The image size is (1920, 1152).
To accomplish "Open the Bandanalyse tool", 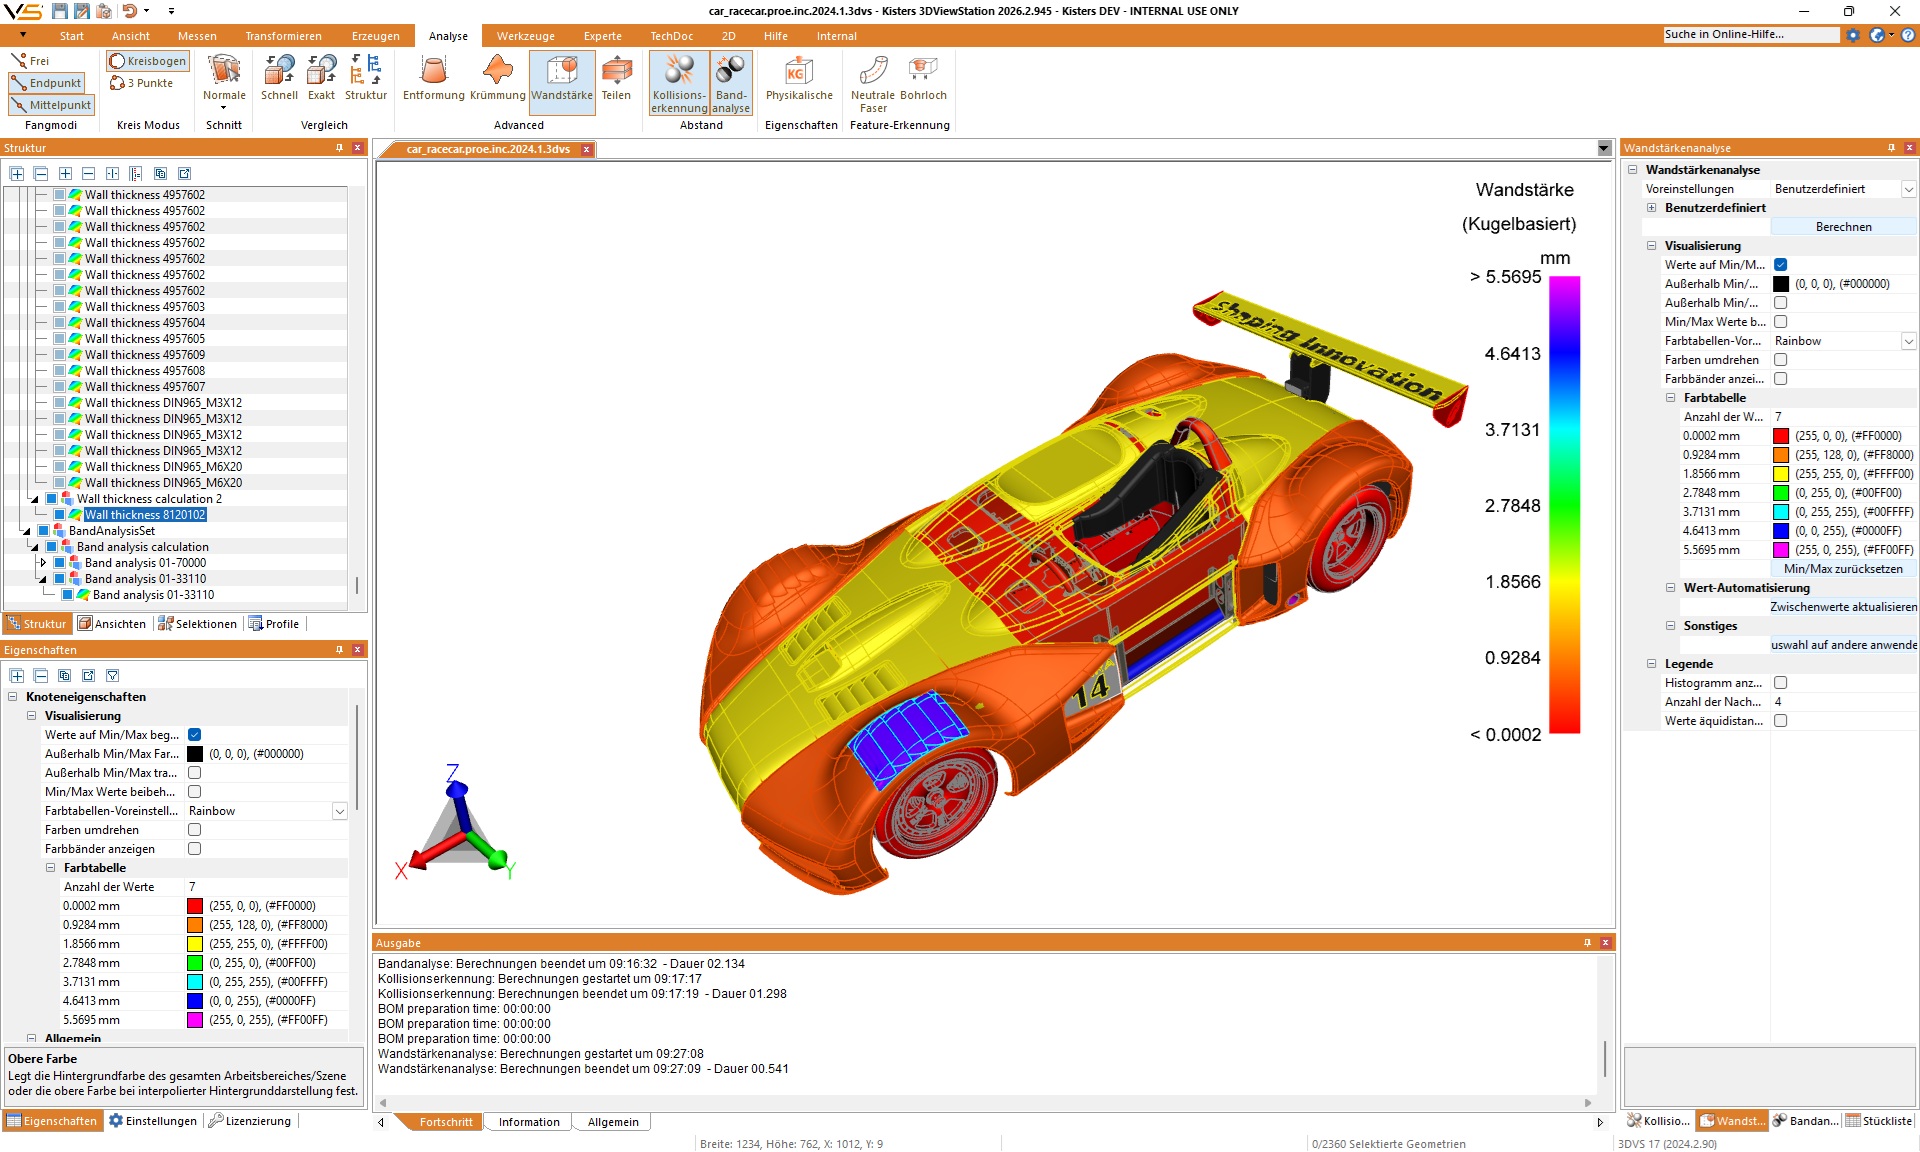I will pos(731,83).
